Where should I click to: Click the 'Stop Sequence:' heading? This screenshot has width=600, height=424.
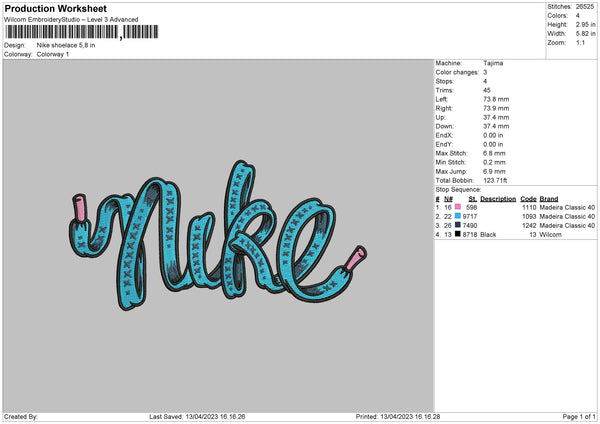[x=458, y=190]
